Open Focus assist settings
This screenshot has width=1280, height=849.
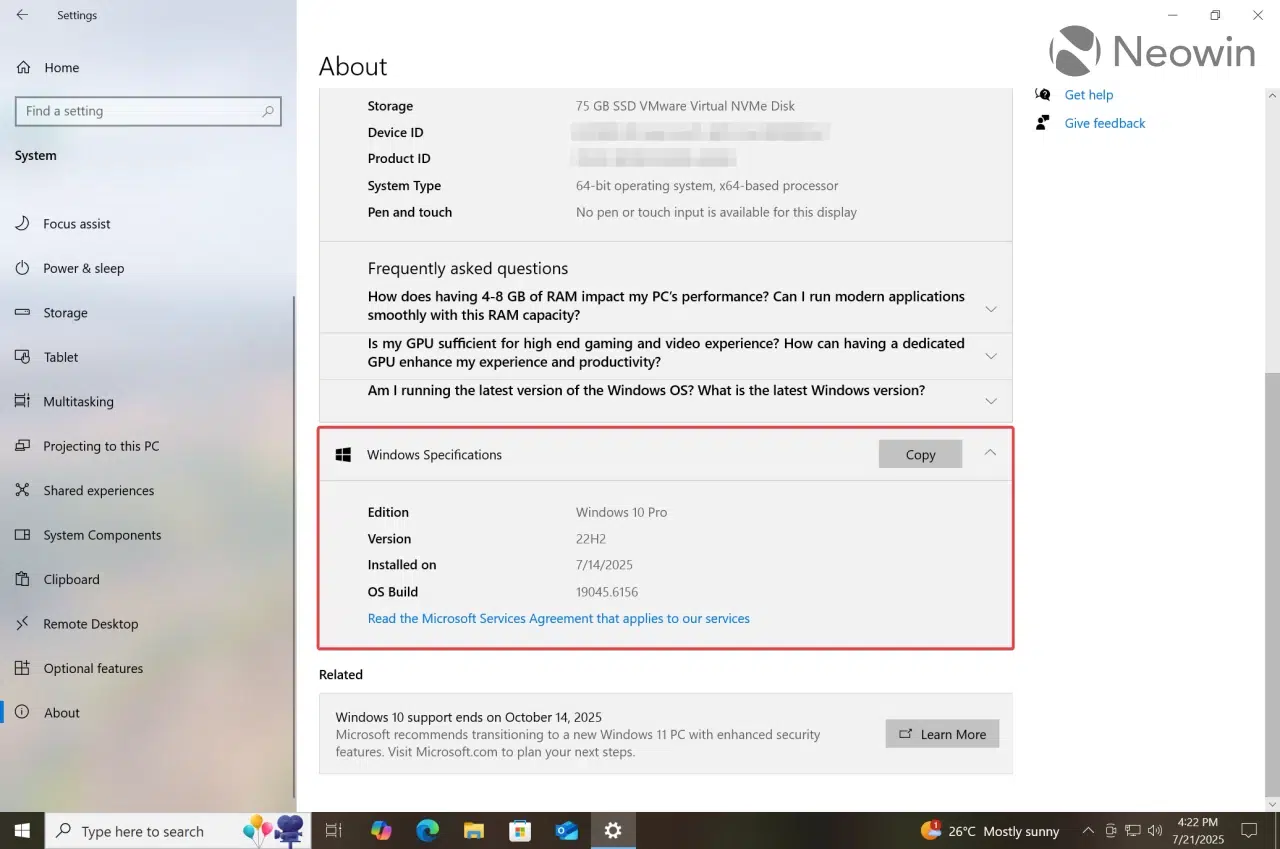click(77, 224)
